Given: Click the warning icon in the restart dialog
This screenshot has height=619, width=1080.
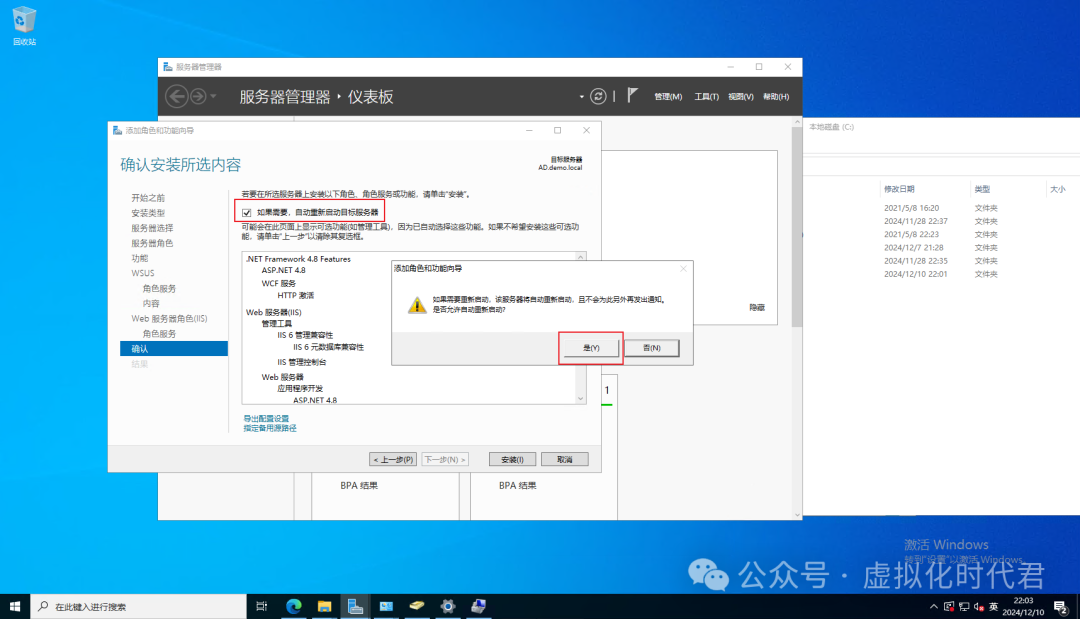Looking at the screenshot, I should coord(417,305).
